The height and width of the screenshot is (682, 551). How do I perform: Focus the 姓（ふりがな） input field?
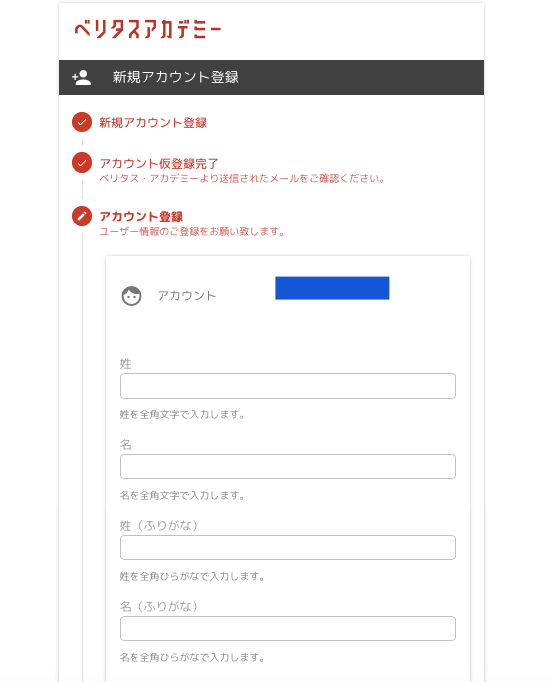tap(288, 548)
